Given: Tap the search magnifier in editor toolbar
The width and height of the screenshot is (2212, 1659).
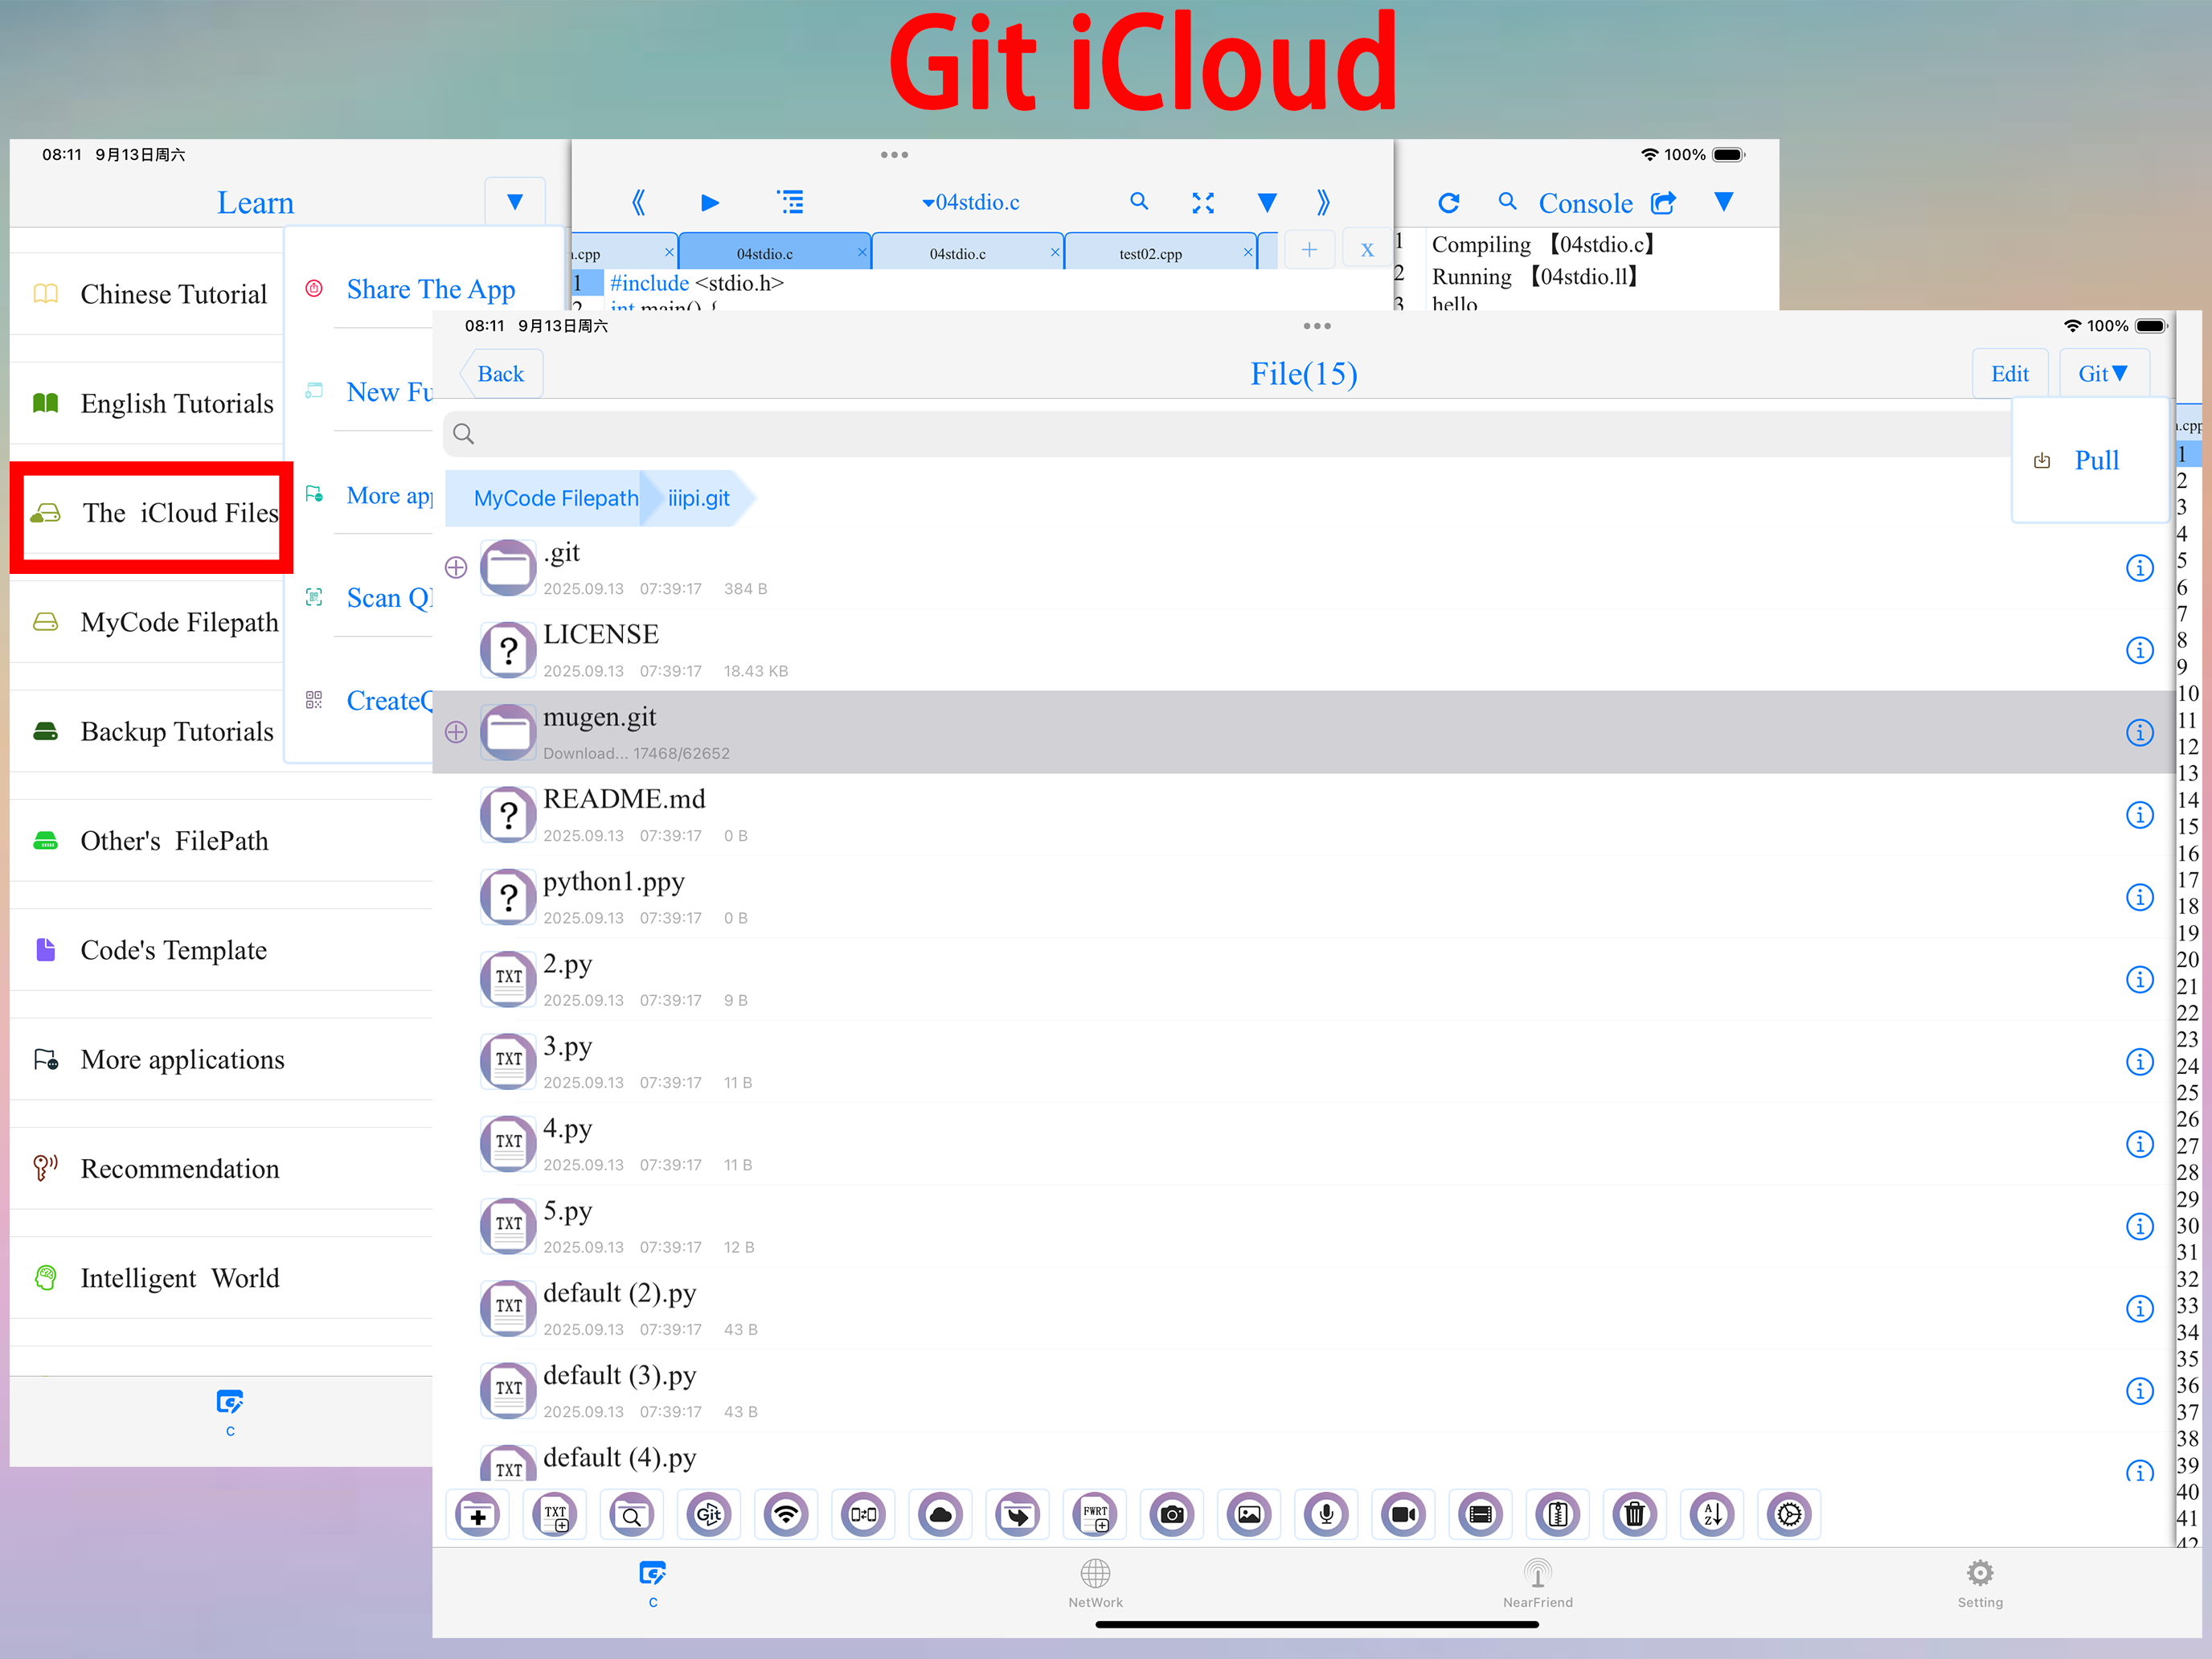Looking at the screenshot, I should click(x=1139, y=201).
